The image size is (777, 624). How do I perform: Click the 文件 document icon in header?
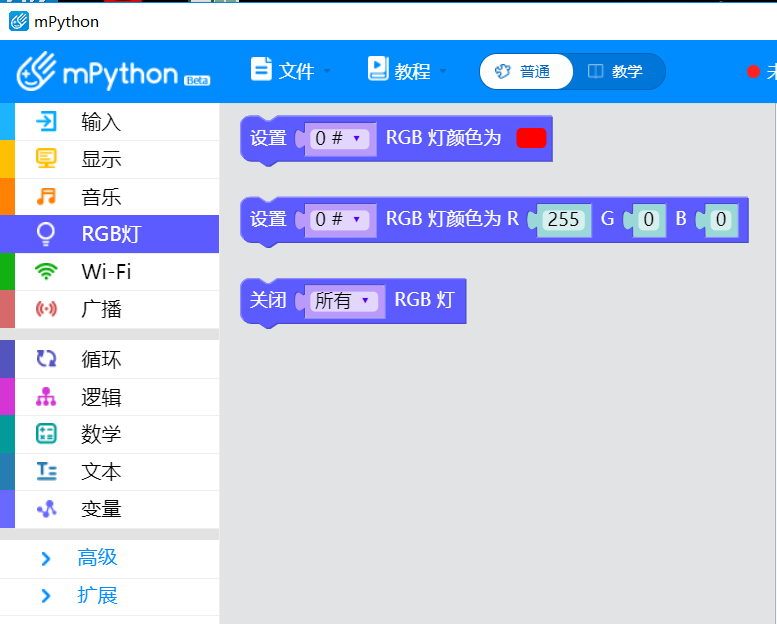pos(261,69)
